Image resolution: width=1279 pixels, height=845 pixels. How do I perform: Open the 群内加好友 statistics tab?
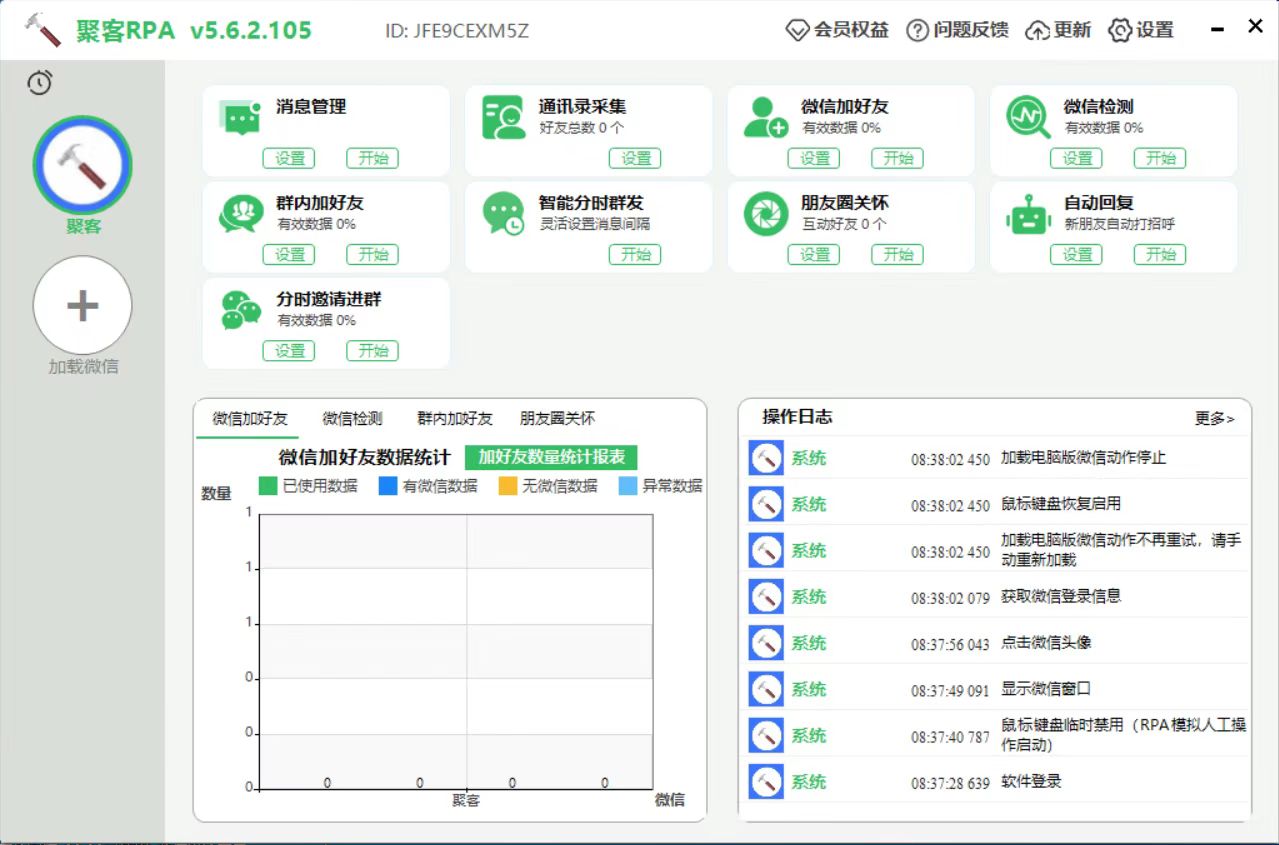(x=455, y=418)
